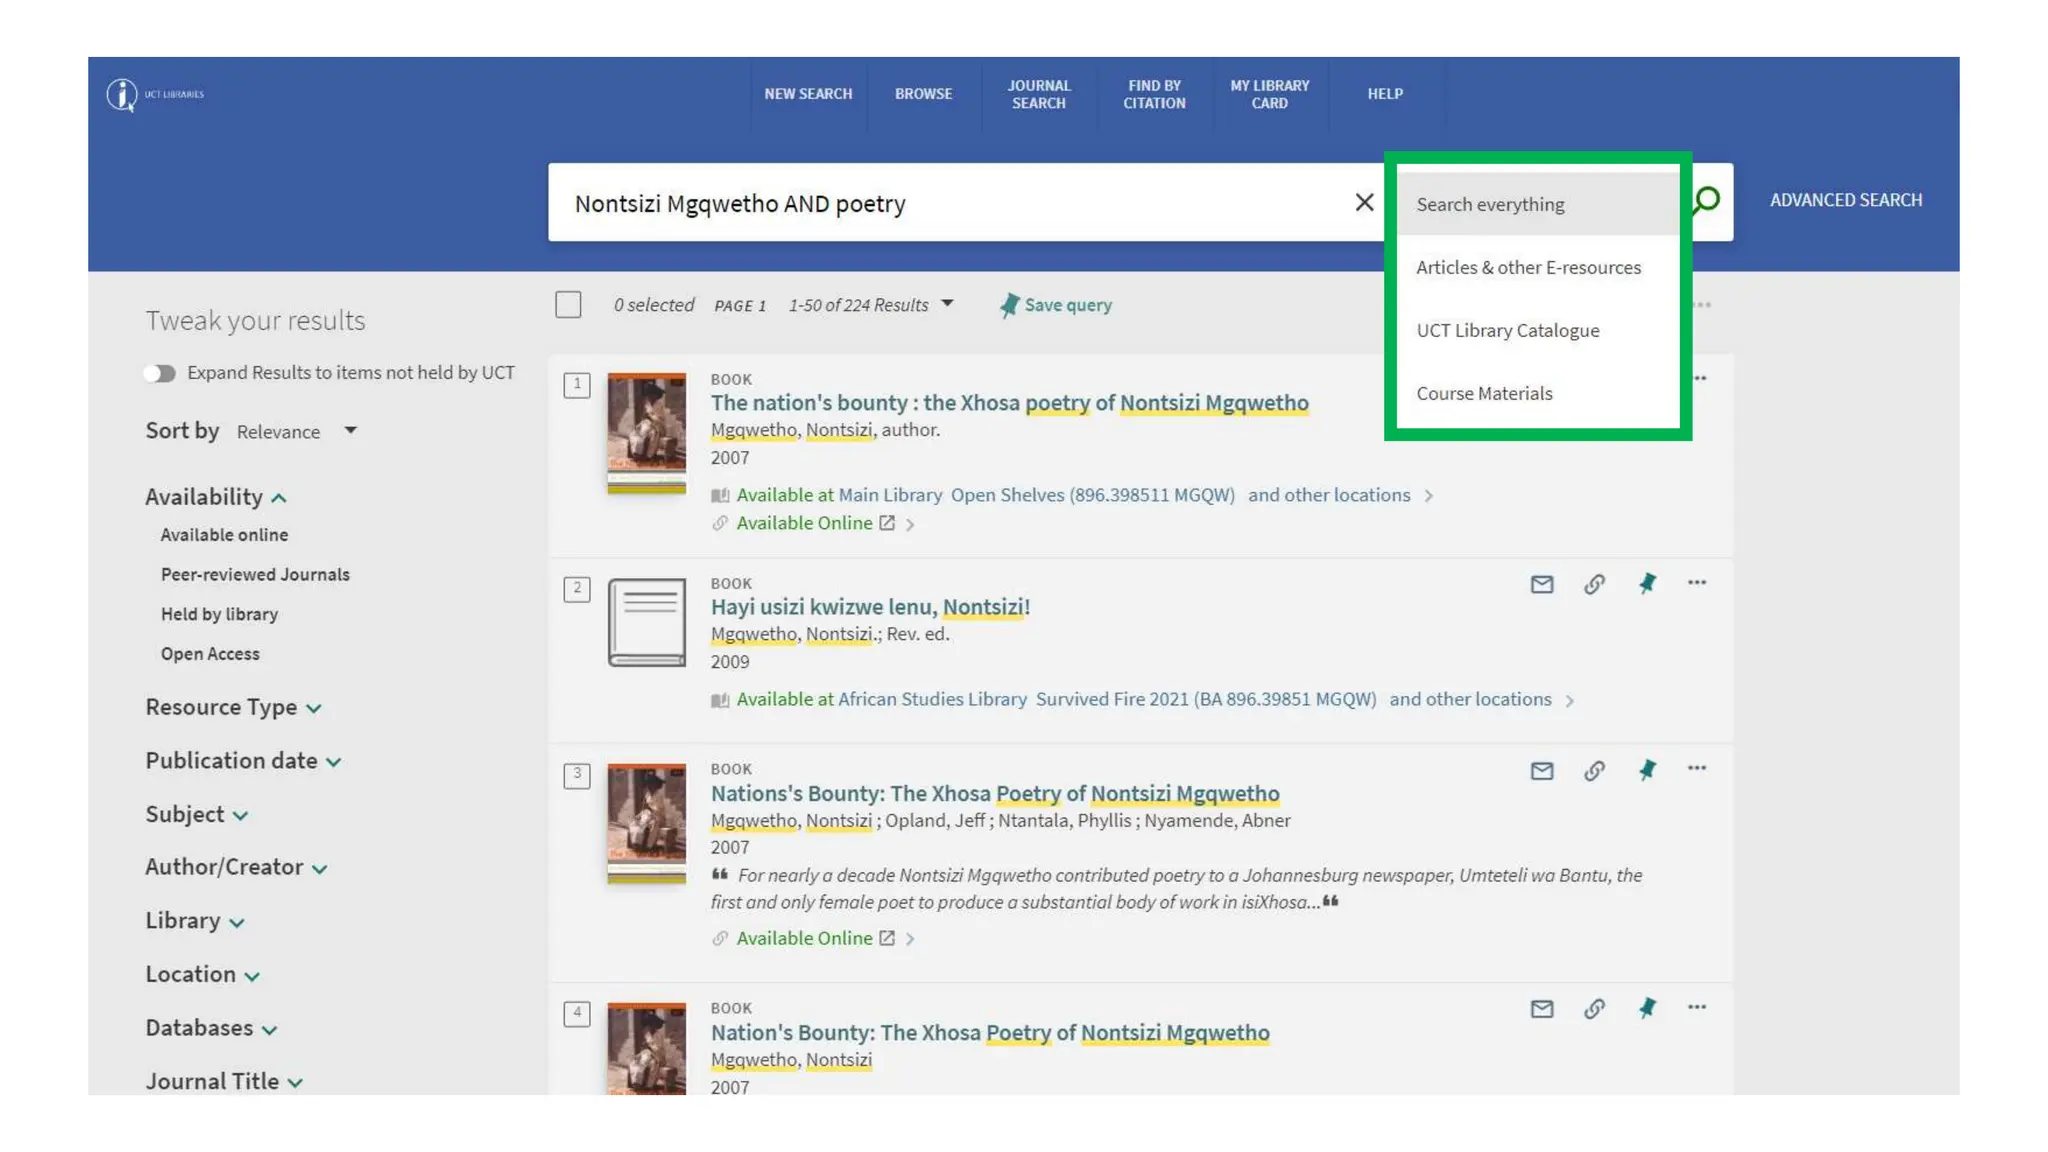Open the Journal Search menu item
Image resolution: width=2048 pixels, height=1152 pixels.
pyautogui.click(x=1038, y=94)
